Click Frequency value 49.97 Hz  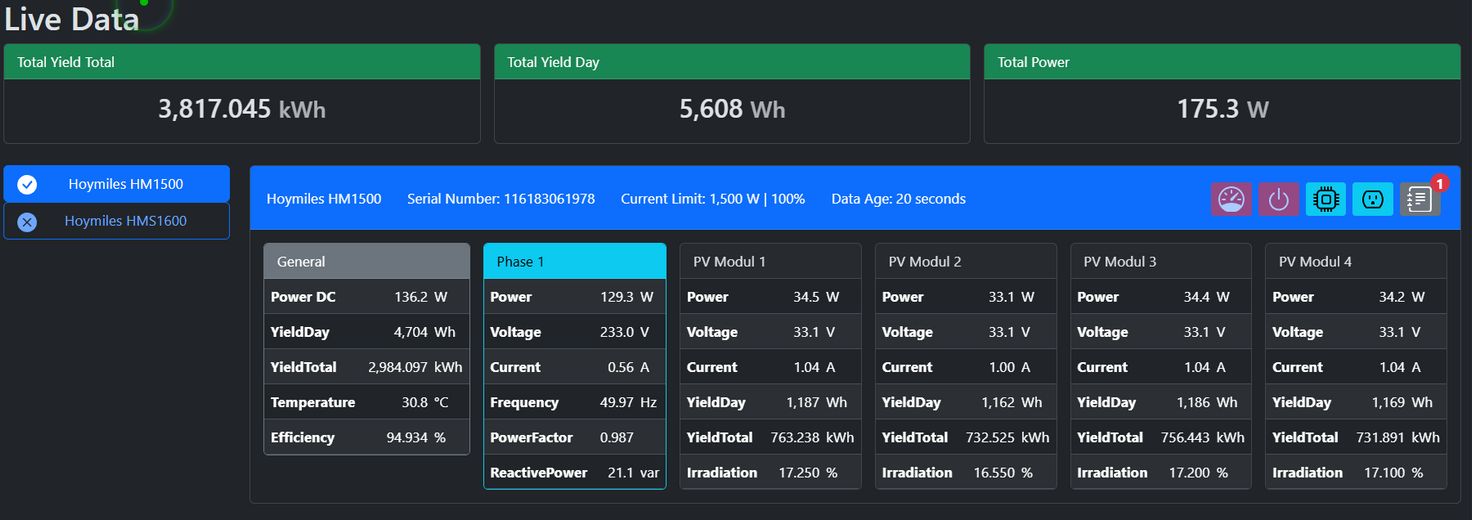628,402
